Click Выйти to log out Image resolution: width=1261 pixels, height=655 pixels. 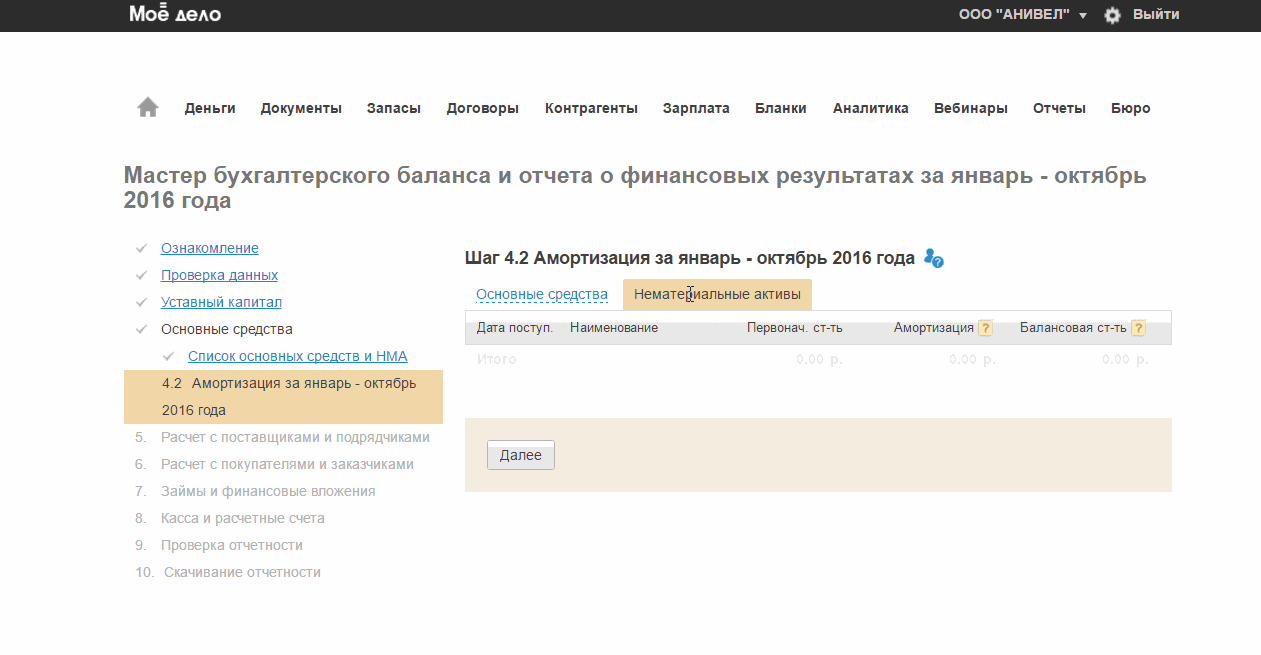tap(1156, 15)
